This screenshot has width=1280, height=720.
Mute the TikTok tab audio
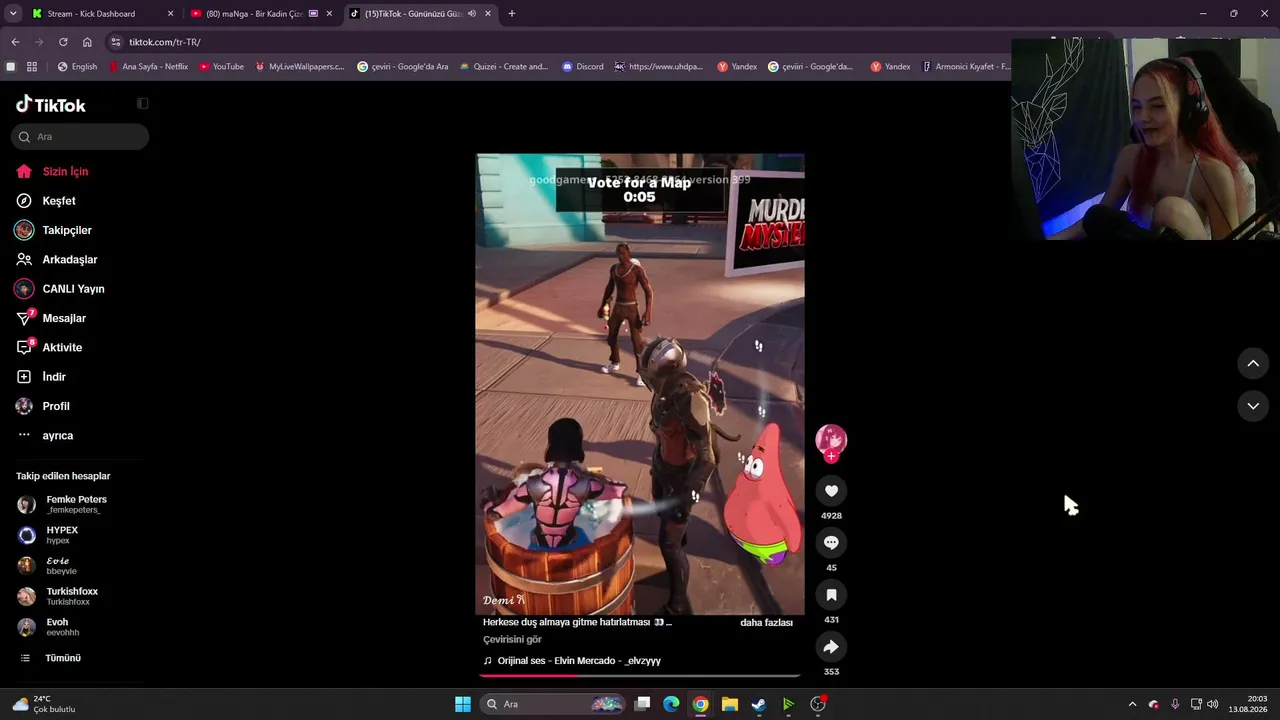(x=472, y=14)
